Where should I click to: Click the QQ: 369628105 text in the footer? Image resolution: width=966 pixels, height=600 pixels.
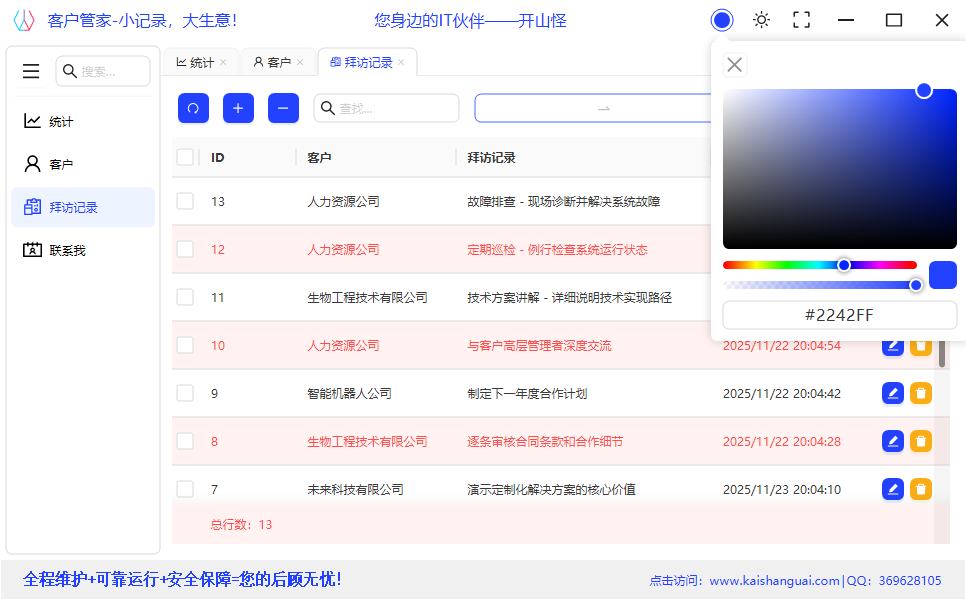coord(894,580)
